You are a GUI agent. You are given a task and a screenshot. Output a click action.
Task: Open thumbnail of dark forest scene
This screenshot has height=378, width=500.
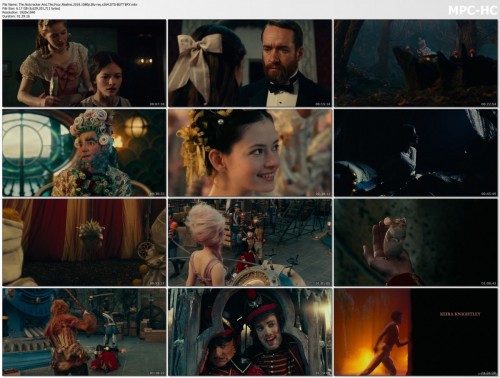point(416,63)
